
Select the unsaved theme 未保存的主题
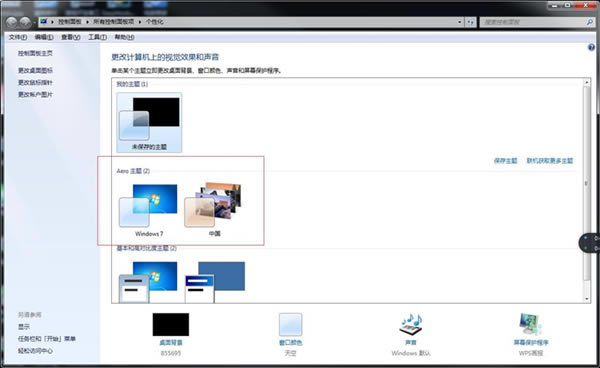149,122
